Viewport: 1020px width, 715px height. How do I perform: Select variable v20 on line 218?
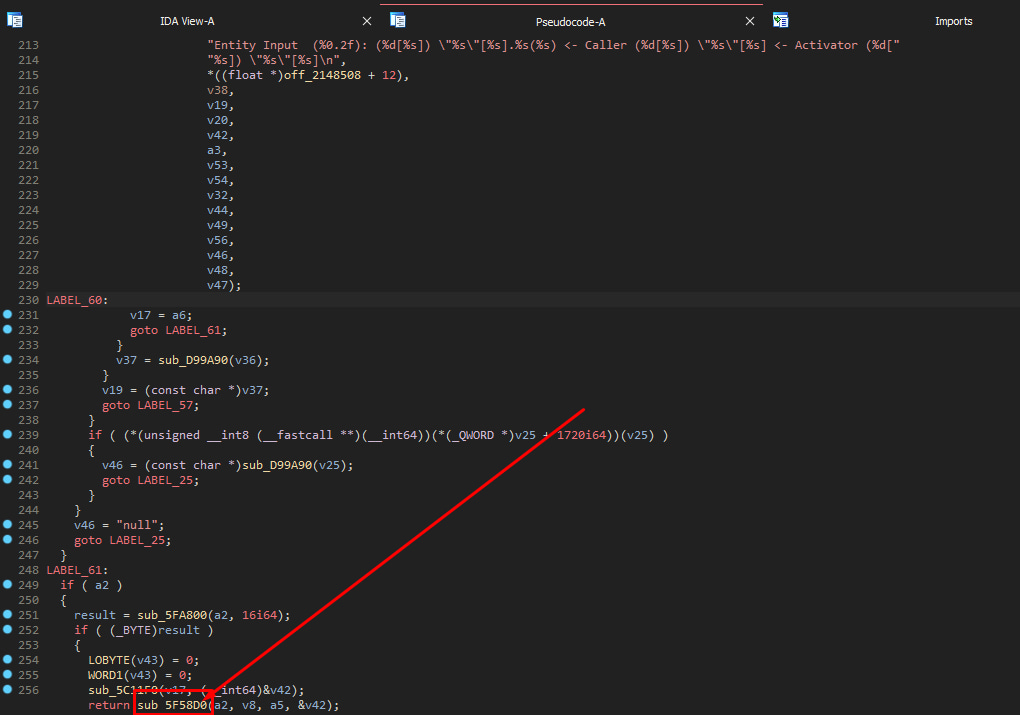click(217, 120)
